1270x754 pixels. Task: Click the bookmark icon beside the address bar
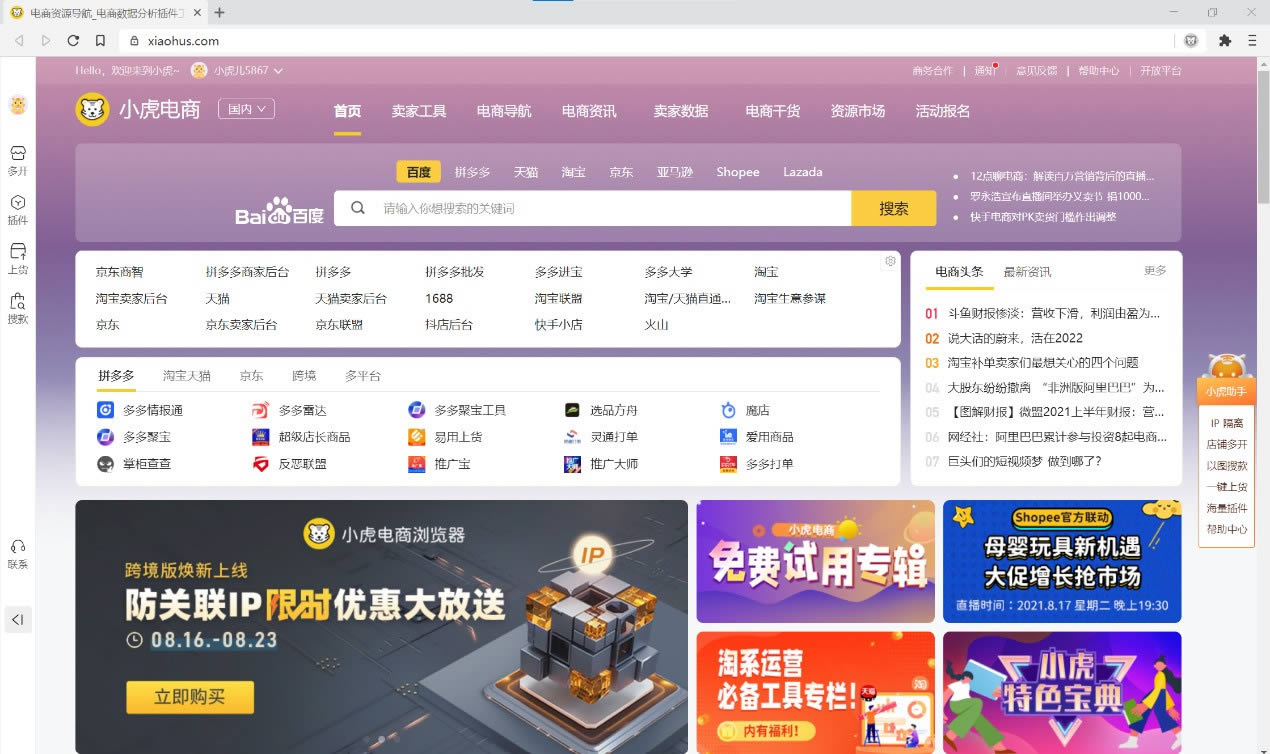click(100, 41)
